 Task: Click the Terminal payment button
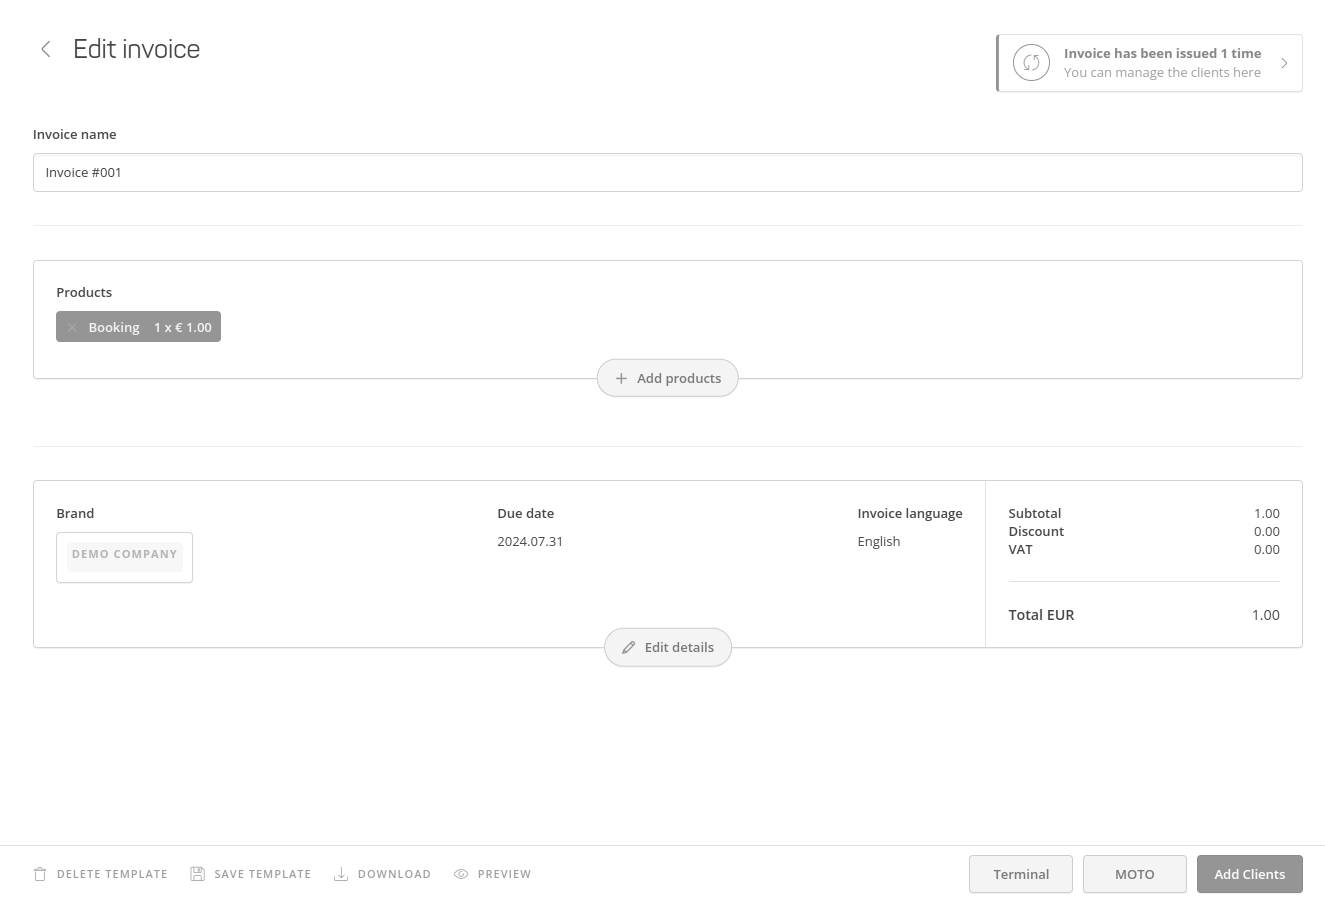(1020, 873)
